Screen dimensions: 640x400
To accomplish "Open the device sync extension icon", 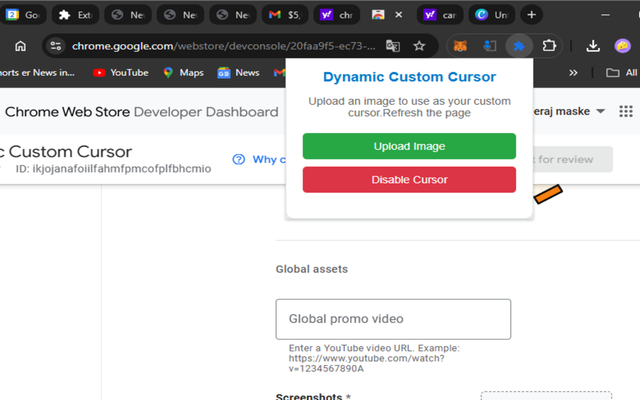I will click(489, 46).
